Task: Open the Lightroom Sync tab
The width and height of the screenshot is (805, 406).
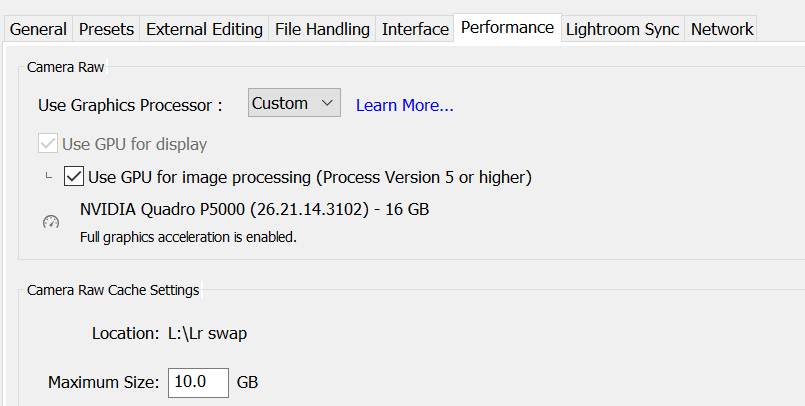Action: [x=622, y=29]
